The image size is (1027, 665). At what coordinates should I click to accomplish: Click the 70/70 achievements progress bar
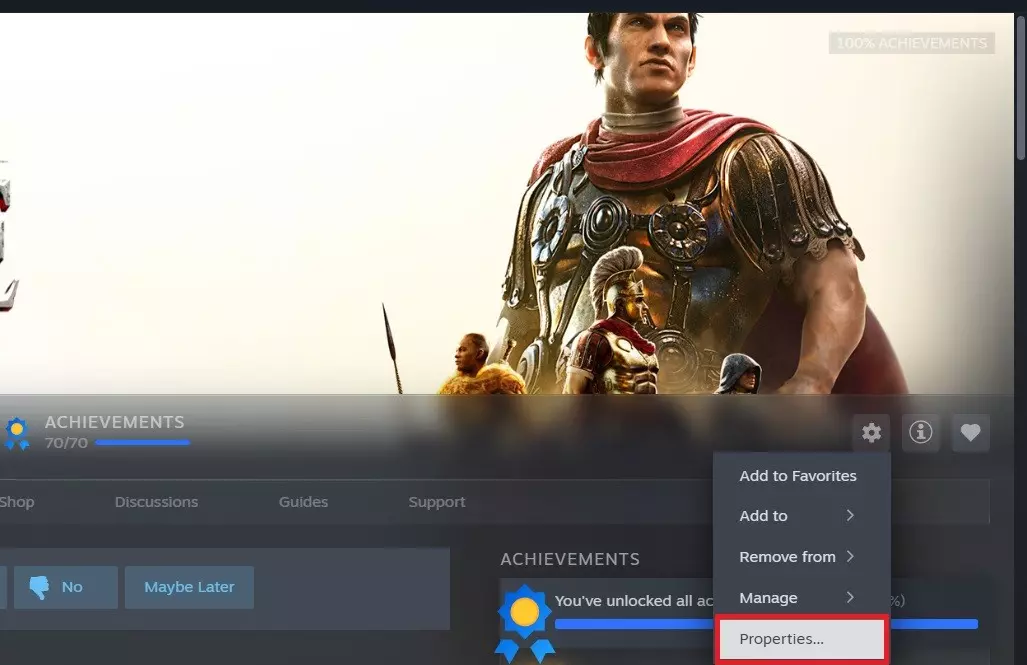click(143, 443)
